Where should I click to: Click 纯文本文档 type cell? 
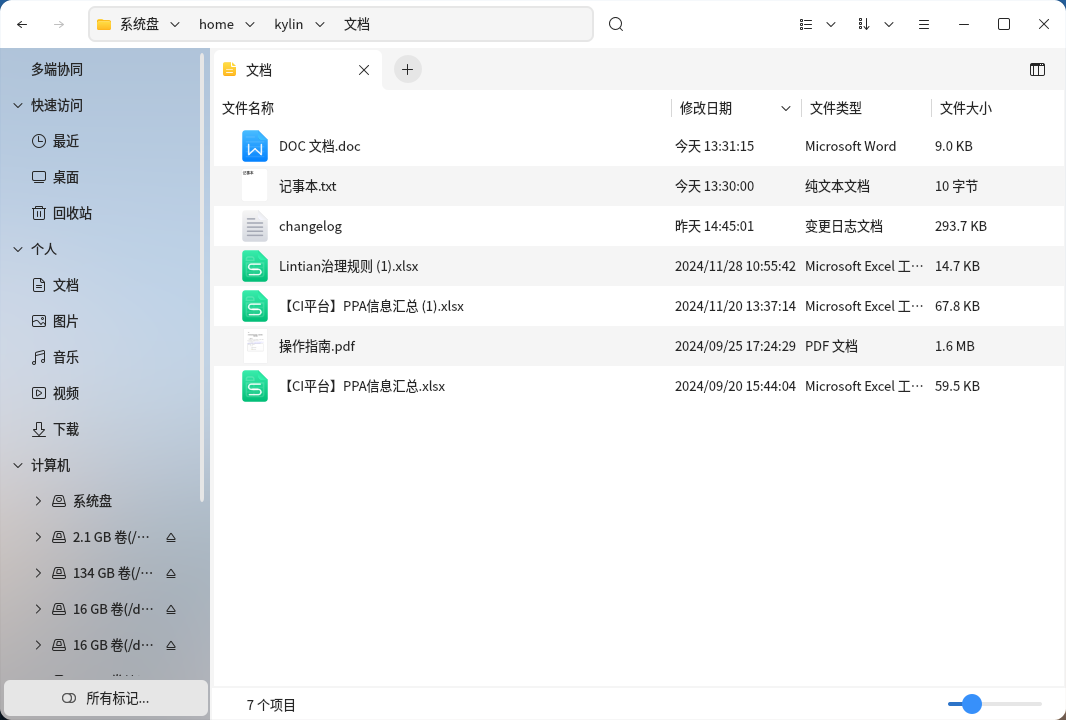point(837,186)
